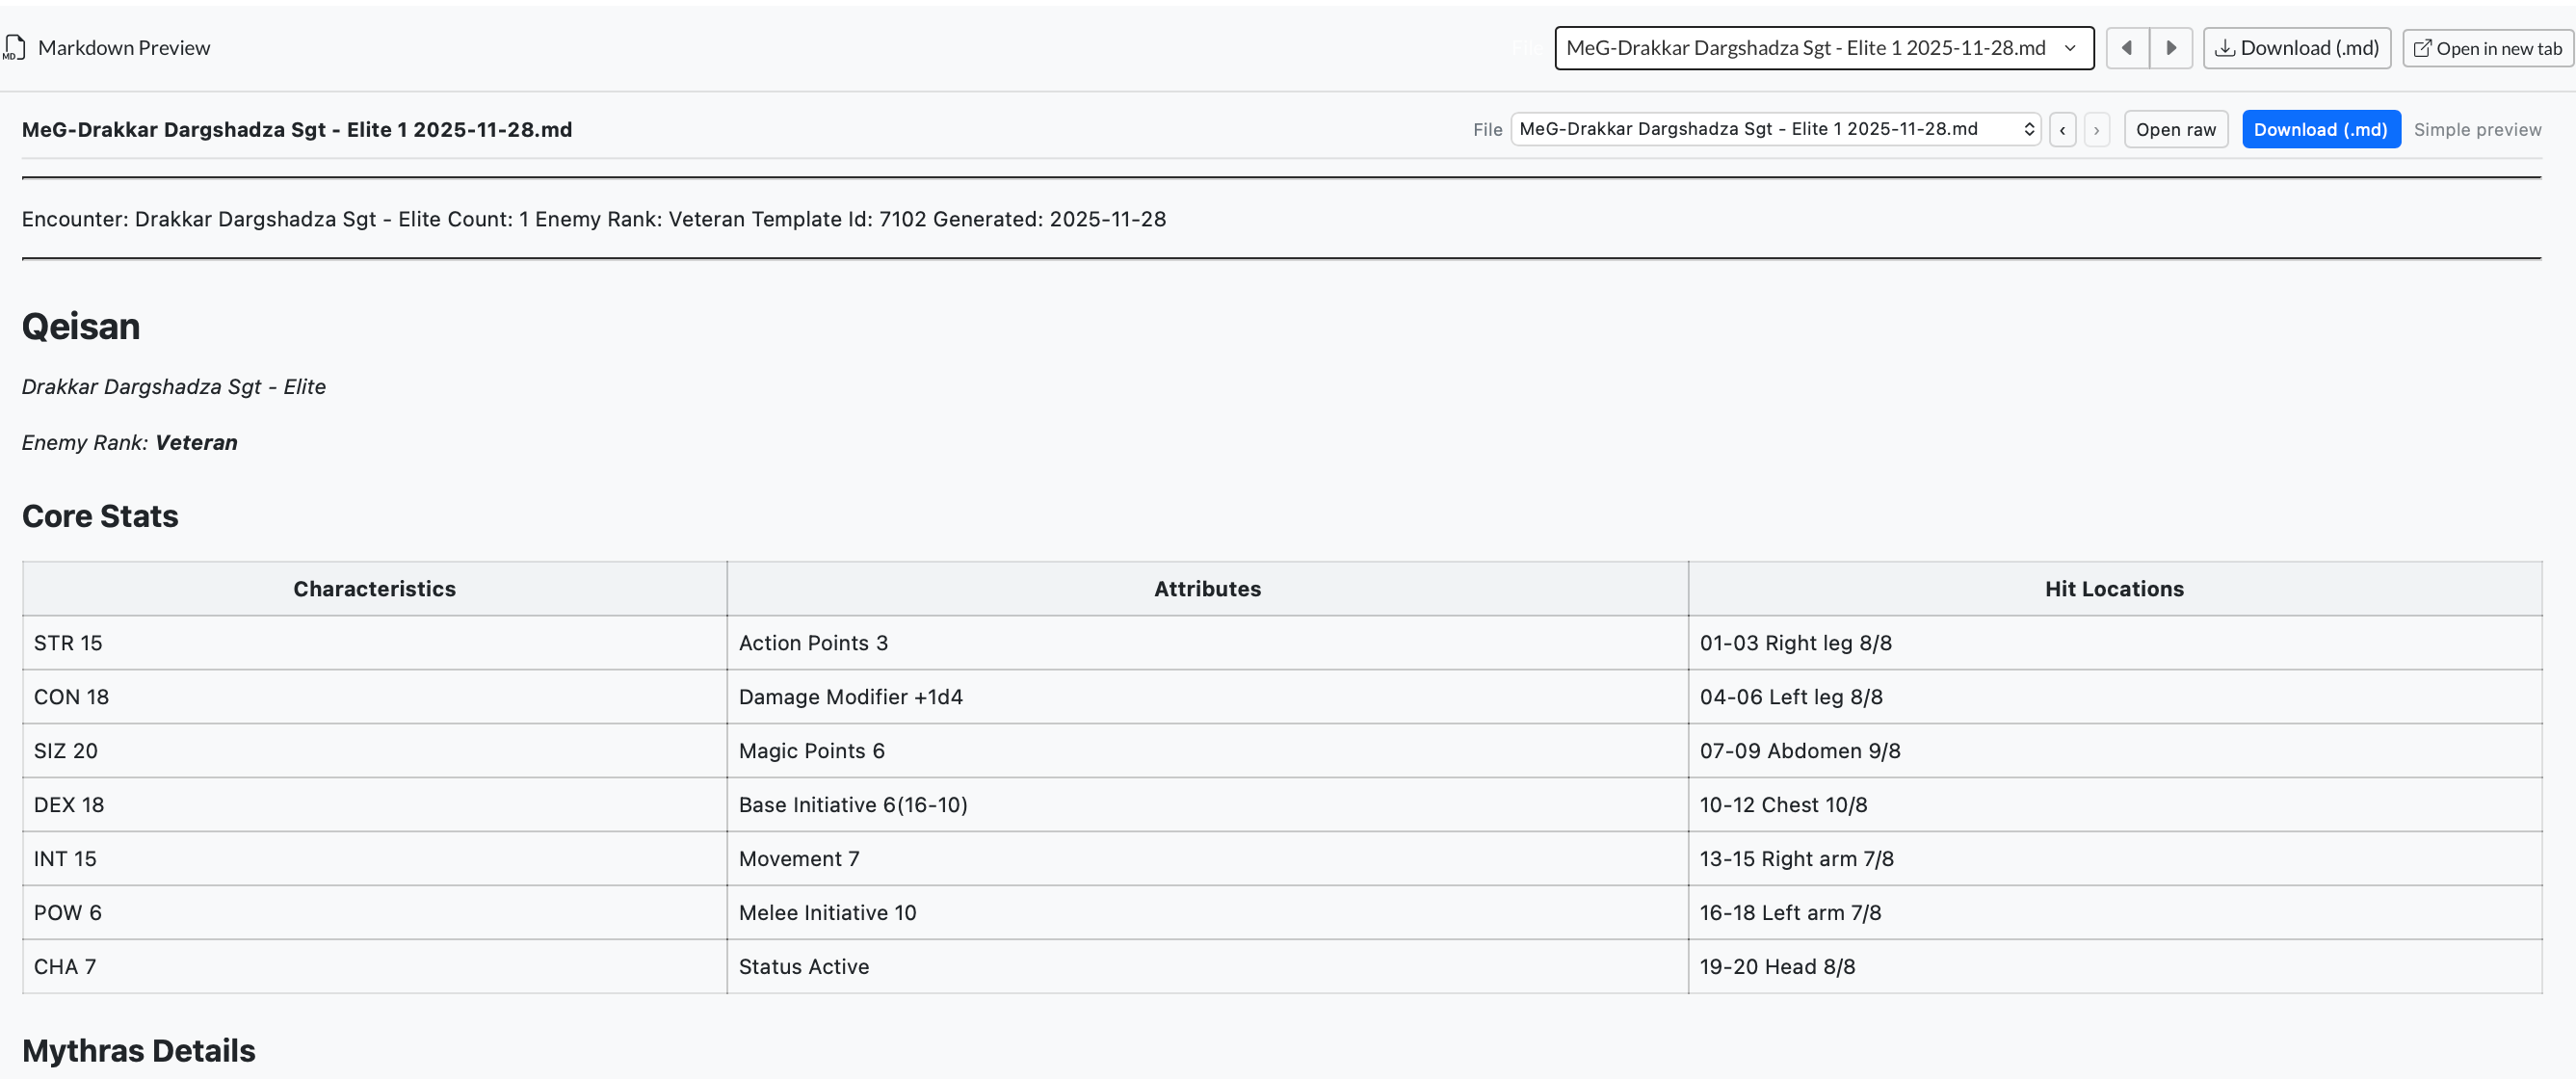
Task: Open the inner File select dropdown
Action: (x=1775, y=129)
